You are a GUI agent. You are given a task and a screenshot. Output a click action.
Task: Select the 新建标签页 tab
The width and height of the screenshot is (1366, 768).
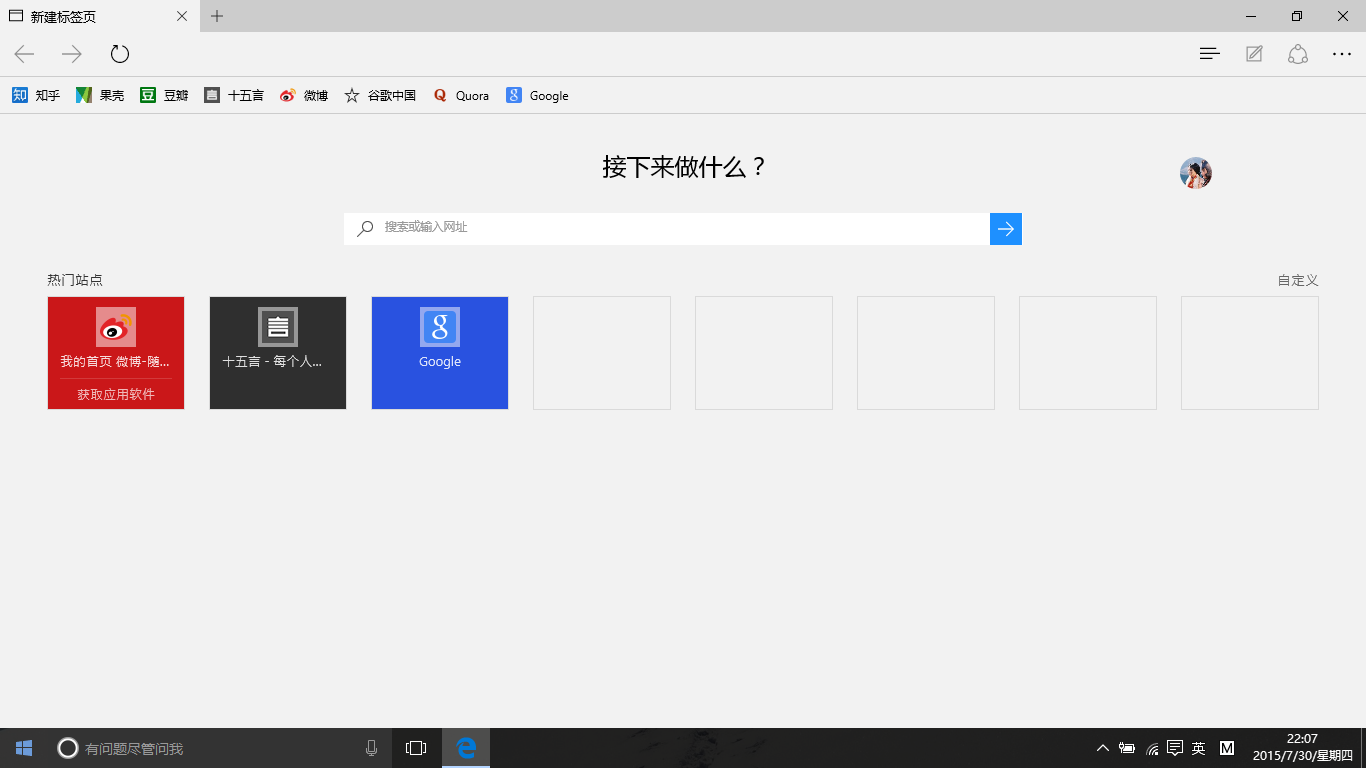100,16
